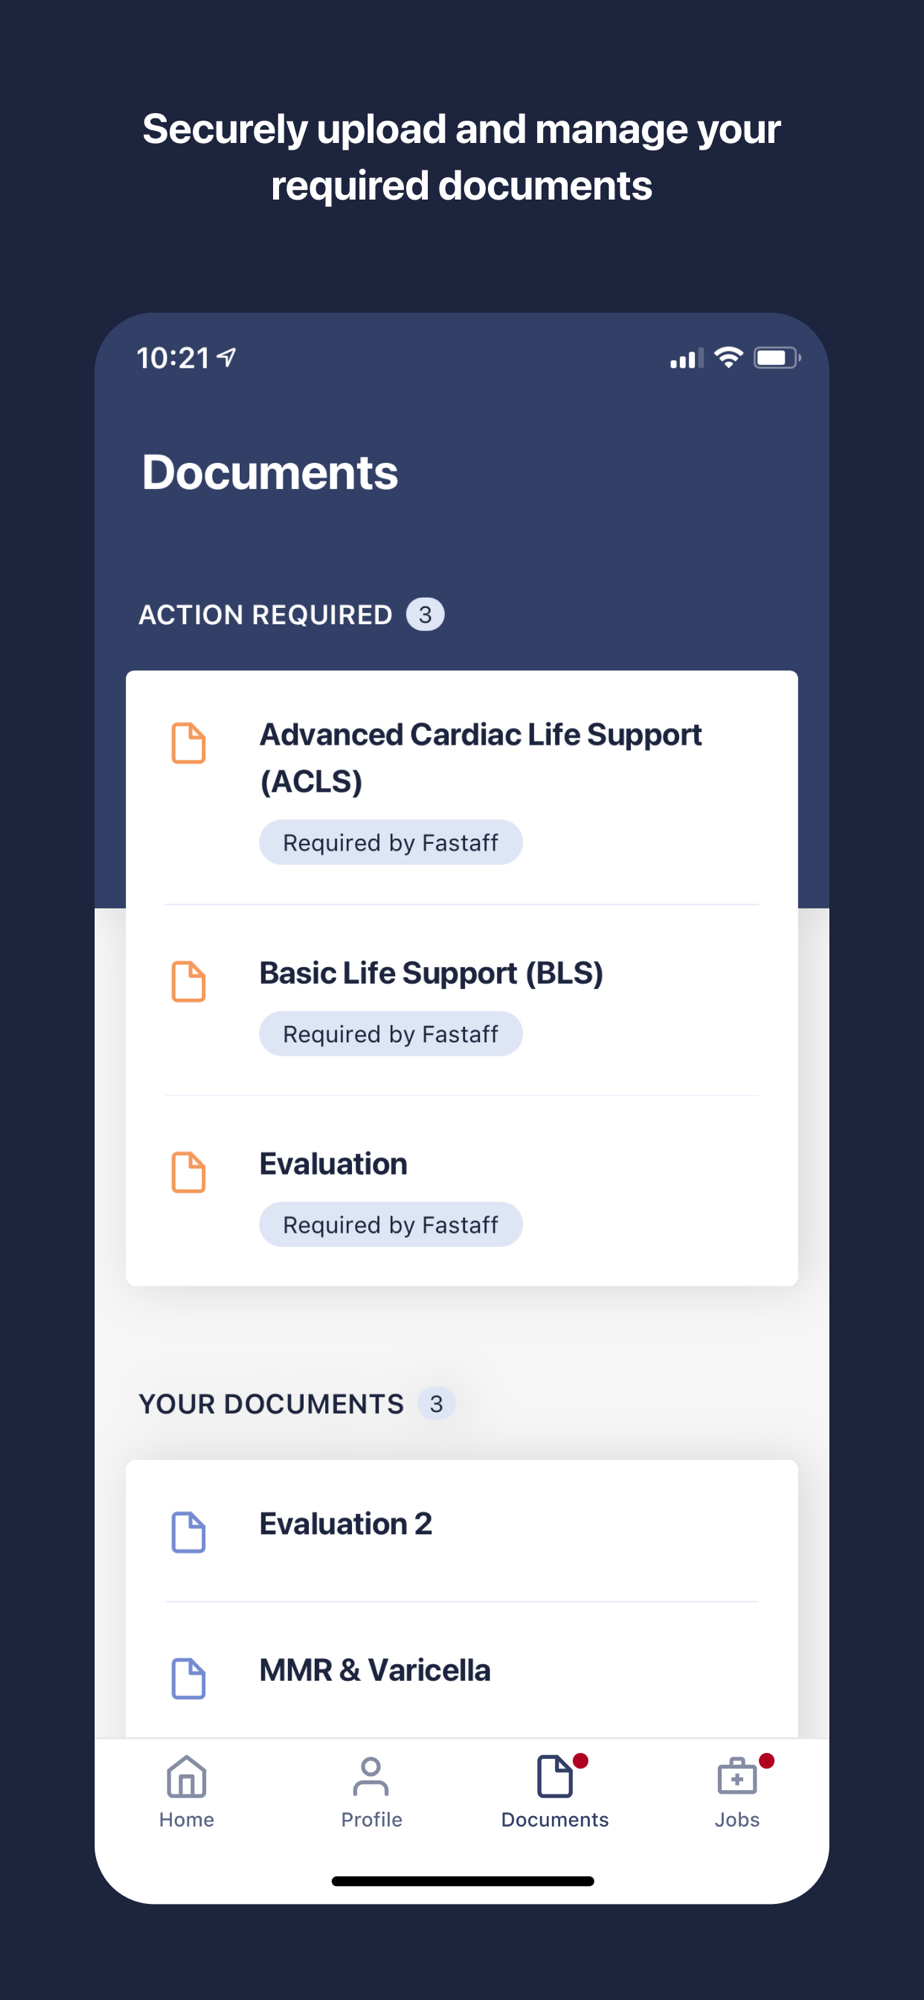924x2000 pixels.
Task: Tap Required by Fastaff tag under BLS
Action: point(391,1034)
